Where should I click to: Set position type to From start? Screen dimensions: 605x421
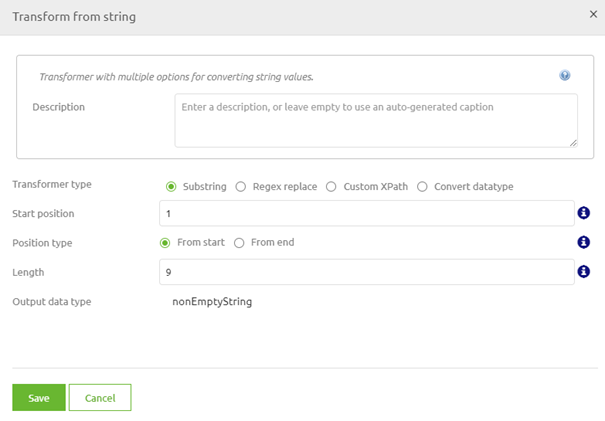[165, 243]
